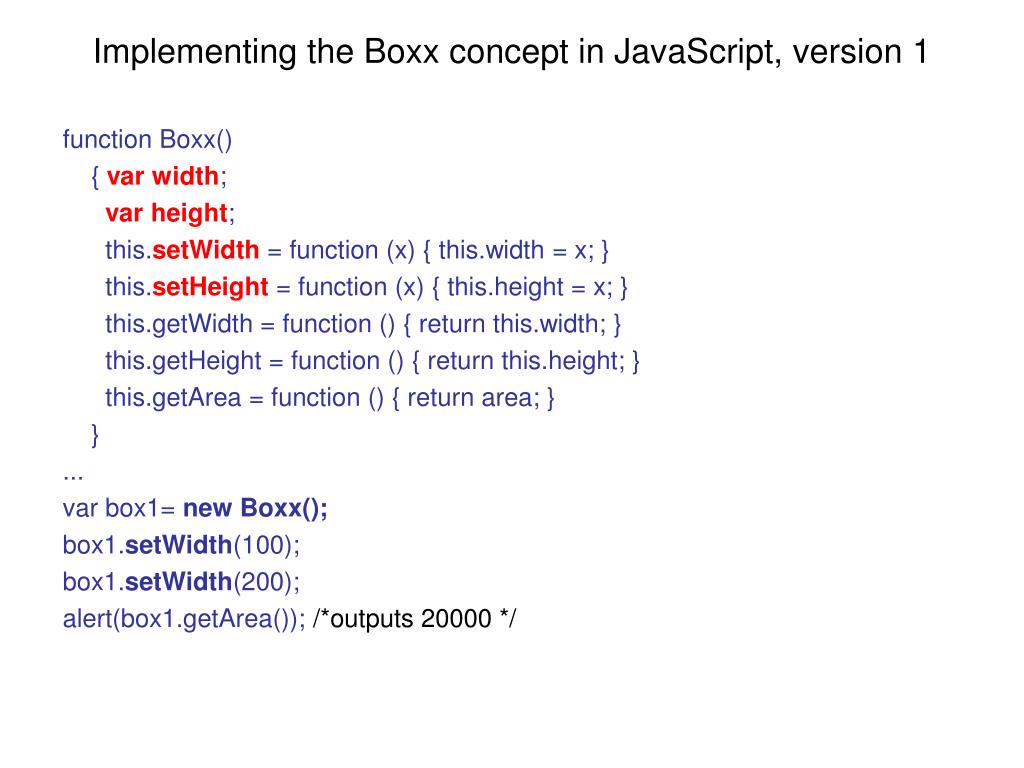
Task: Click the red 'setHeight' method name
Action: pos(210,287)
